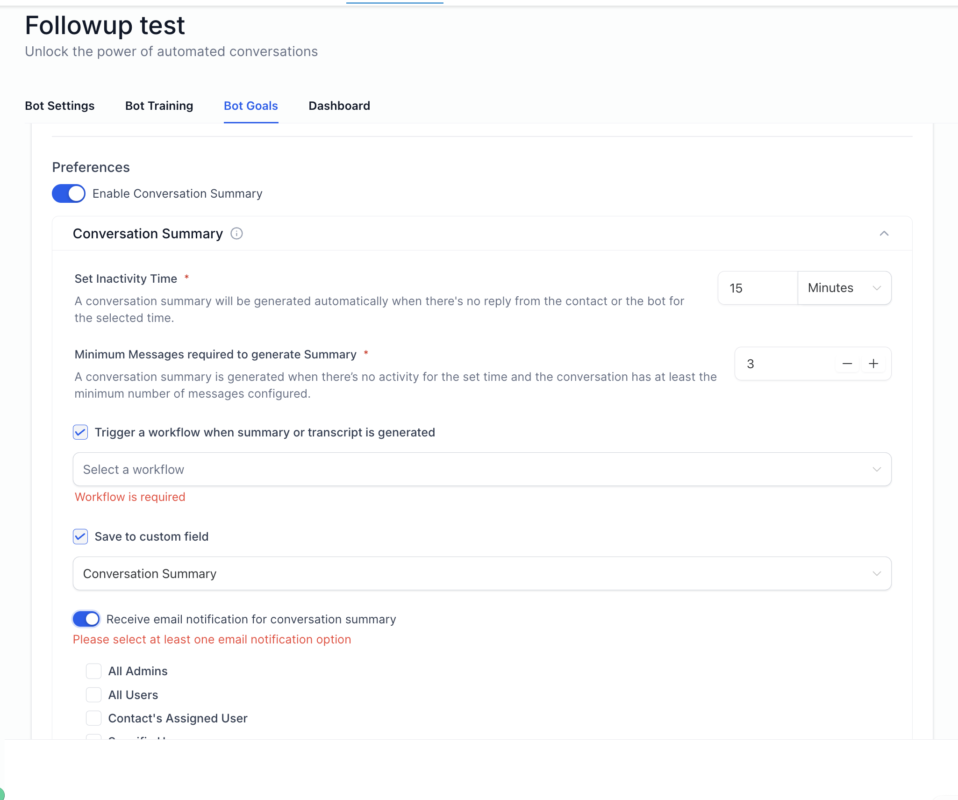The image size is (958, 800).
Task: Open the Bot Training tab
Action: click(x=158, y=105)
